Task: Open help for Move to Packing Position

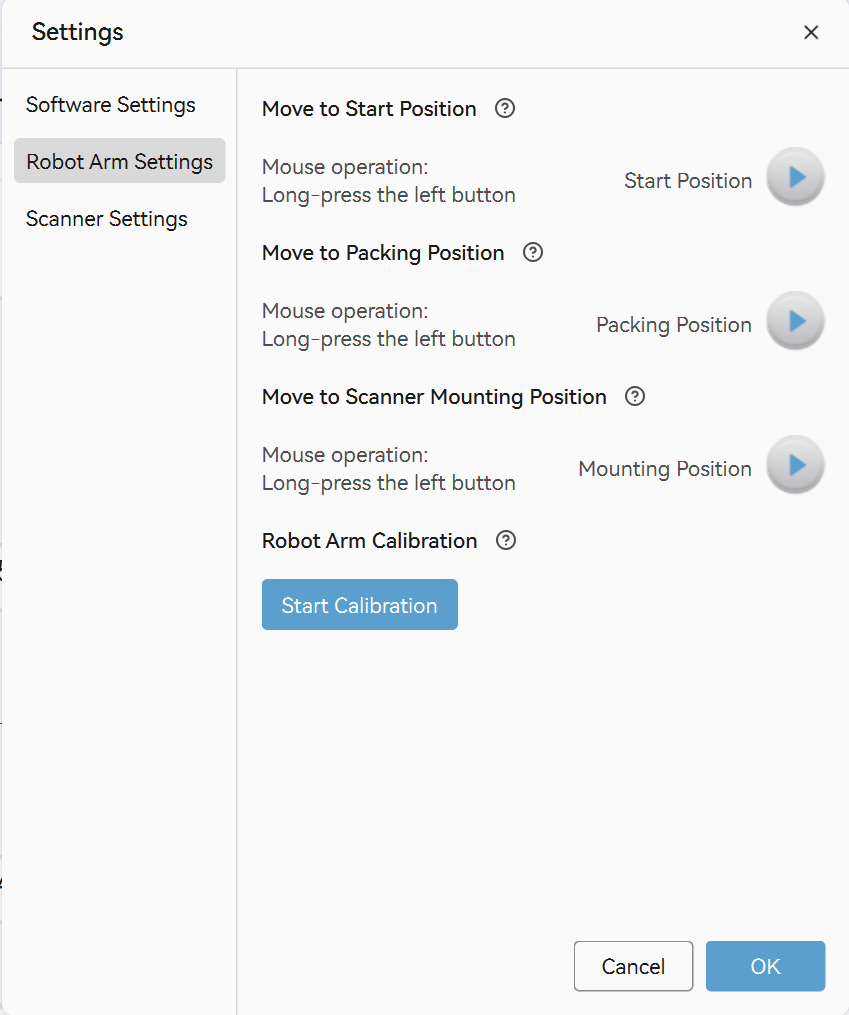Action: coord(533,252)
